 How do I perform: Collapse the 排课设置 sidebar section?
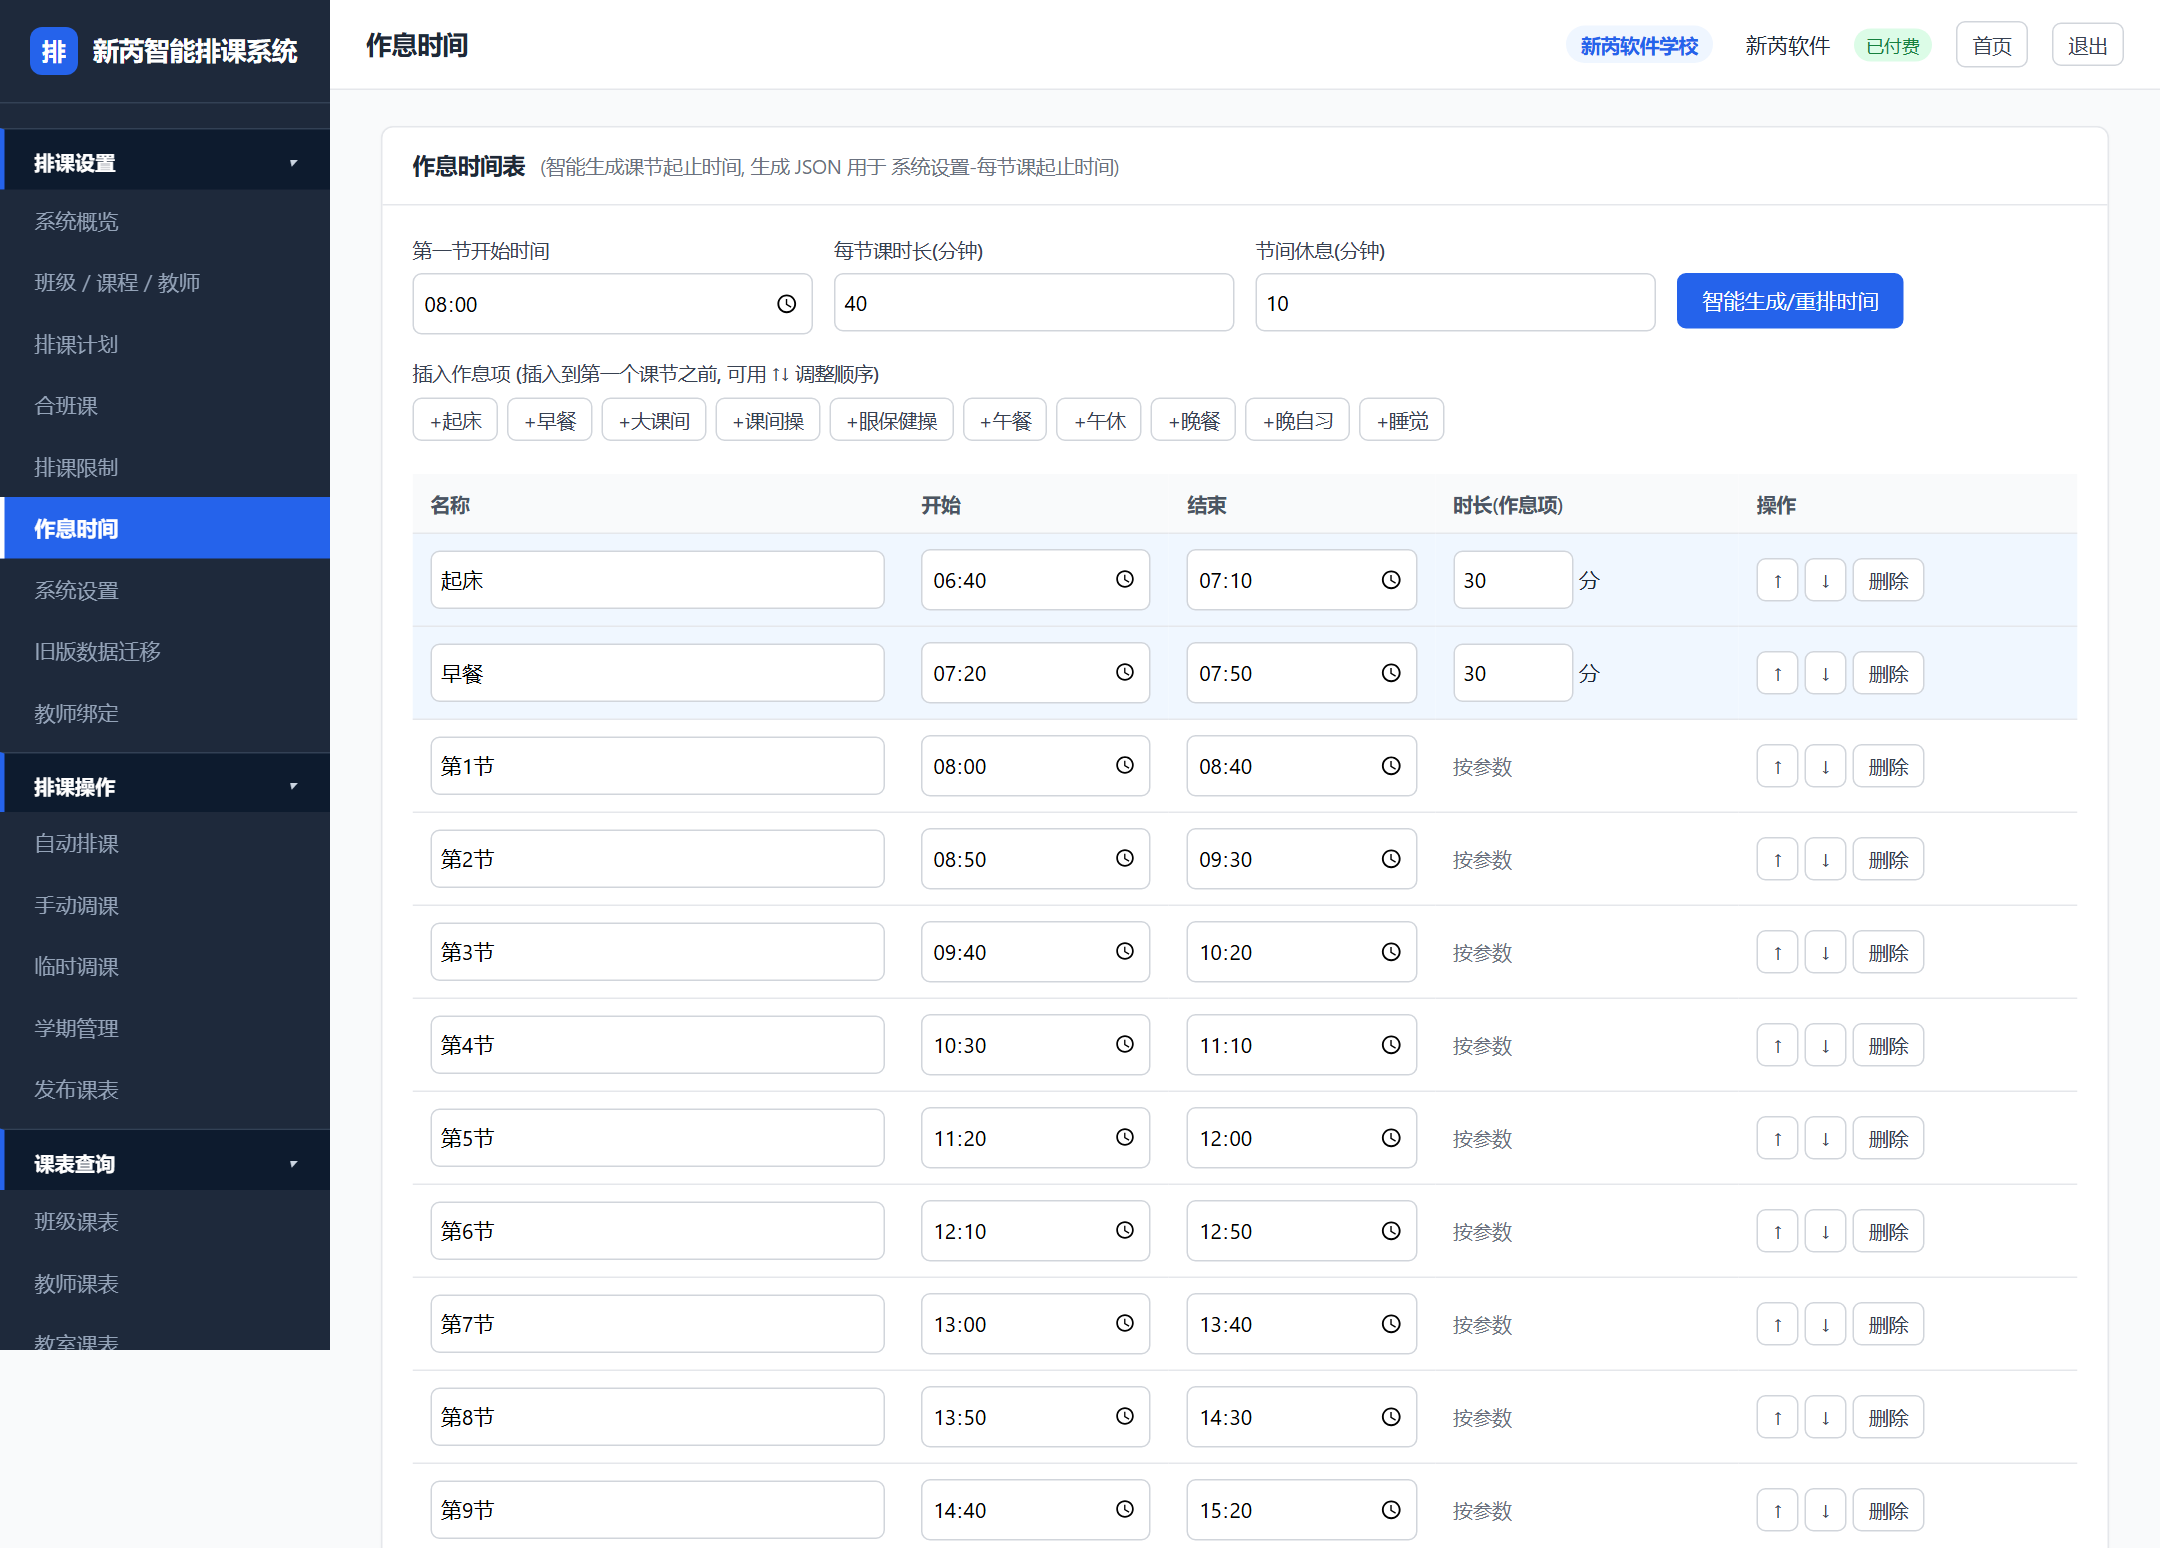[x=165, y=162]
